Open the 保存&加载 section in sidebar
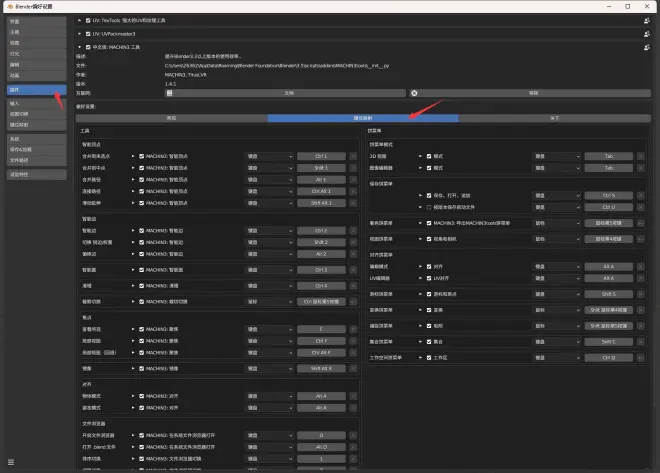Screen dimensions: 660x473 pyautogui.click(x=37, y=150)
